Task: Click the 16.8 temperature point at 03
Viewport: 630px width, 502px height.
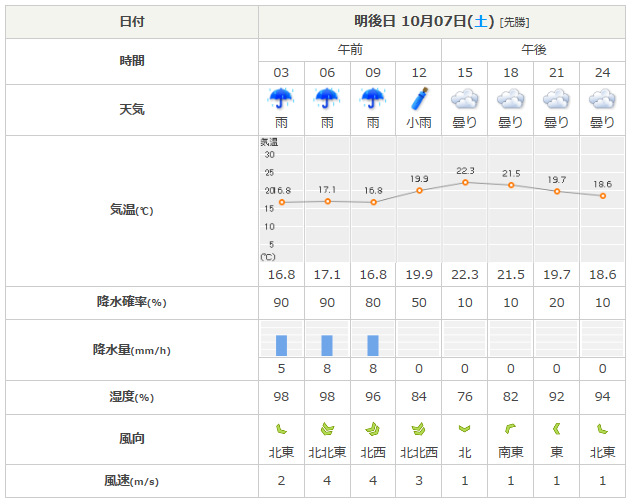Action: point(282,202)
